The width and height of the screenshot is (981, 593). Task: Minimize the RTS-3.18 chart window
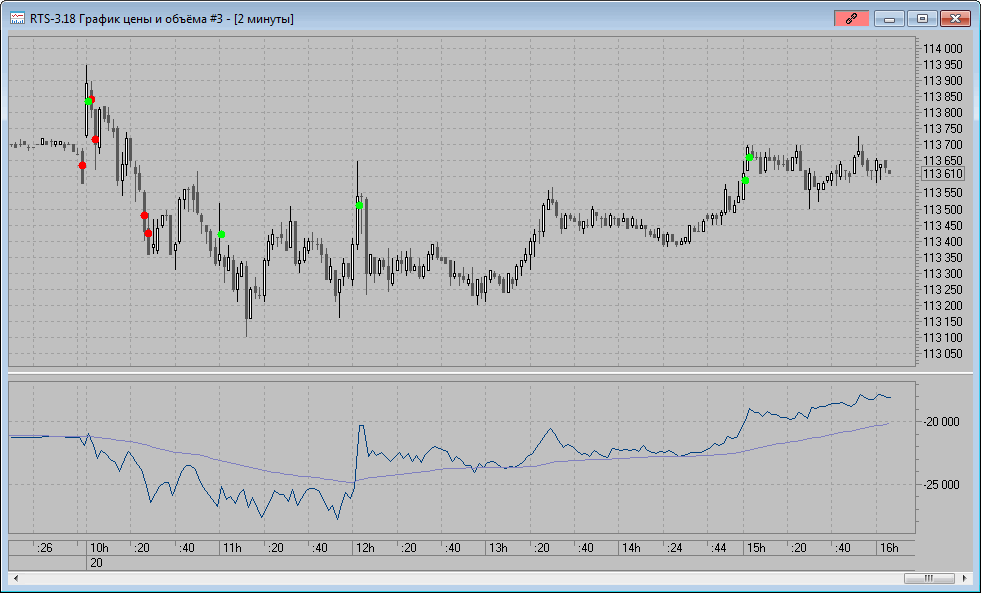(889, 18)
